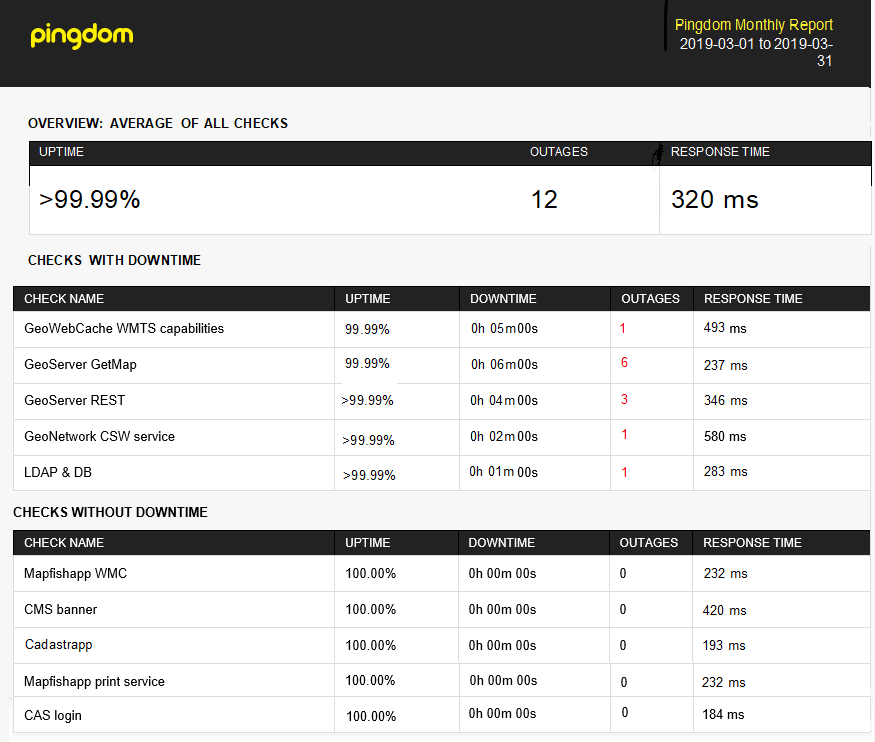The height and width of the screenshot is (742, 875).
Task: Click downtime 0h 02m 00s for GeoNetwork CSW
Action: pyautogui.click(x=503, y=436)
